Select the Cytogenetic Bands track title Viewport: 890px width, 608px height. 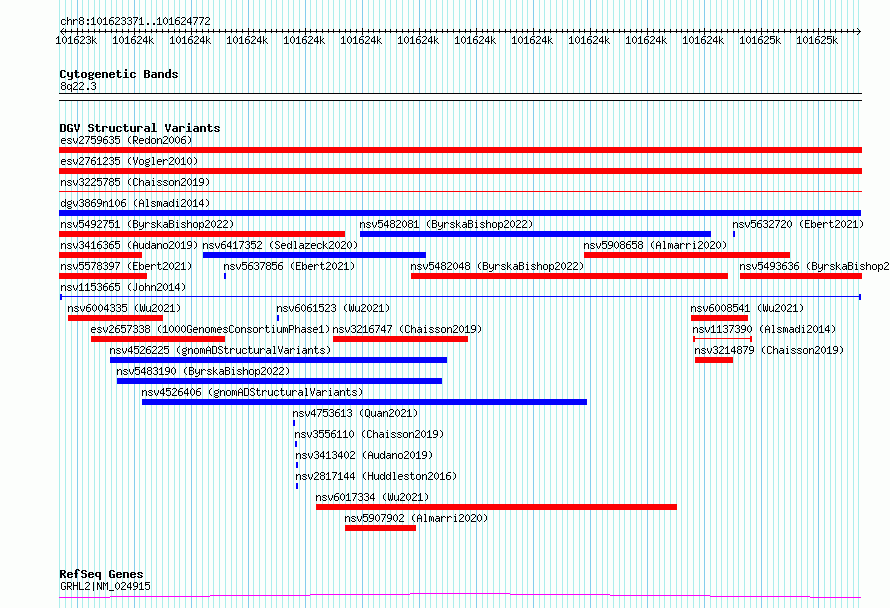(119, 74)
